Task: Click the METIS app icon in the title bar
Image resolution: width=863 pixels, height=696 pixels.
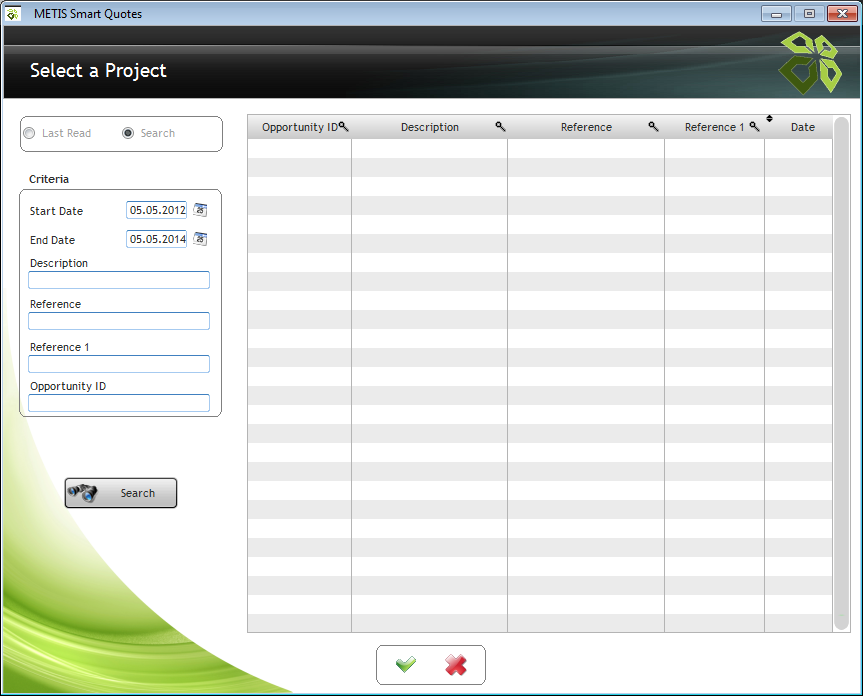Action: [13, 14]
